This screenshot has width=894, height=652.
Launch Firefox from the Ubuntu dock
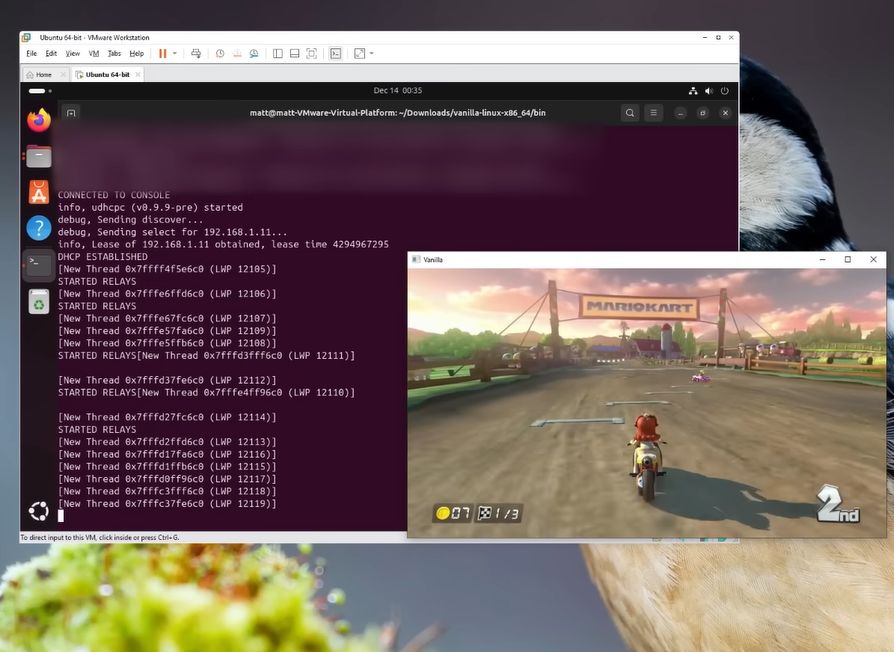pyautogui.click(x=39, y=121)
